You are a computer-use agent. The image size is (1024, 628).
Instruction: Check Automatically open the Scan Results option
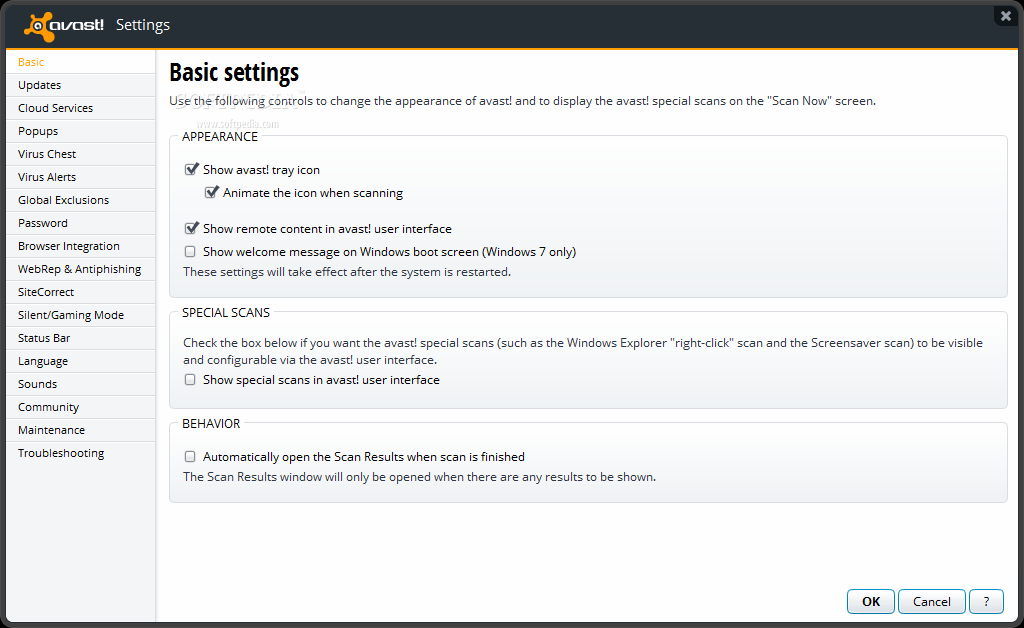[x=190, y=456]
